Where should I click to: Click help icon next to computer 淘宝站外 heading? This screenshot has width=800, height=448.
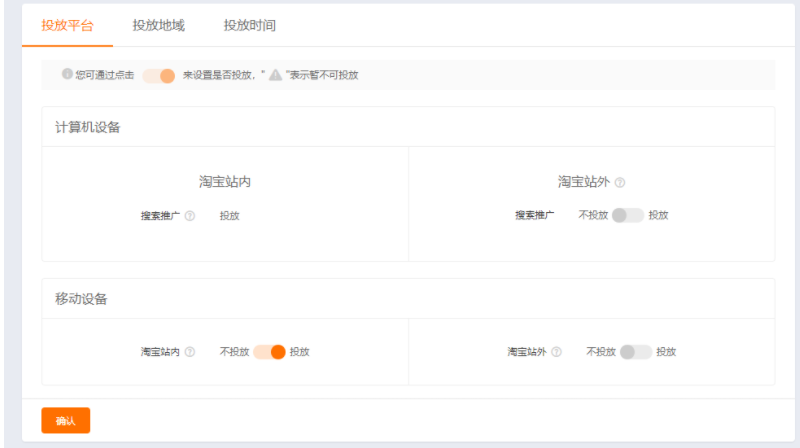[620, 182]
